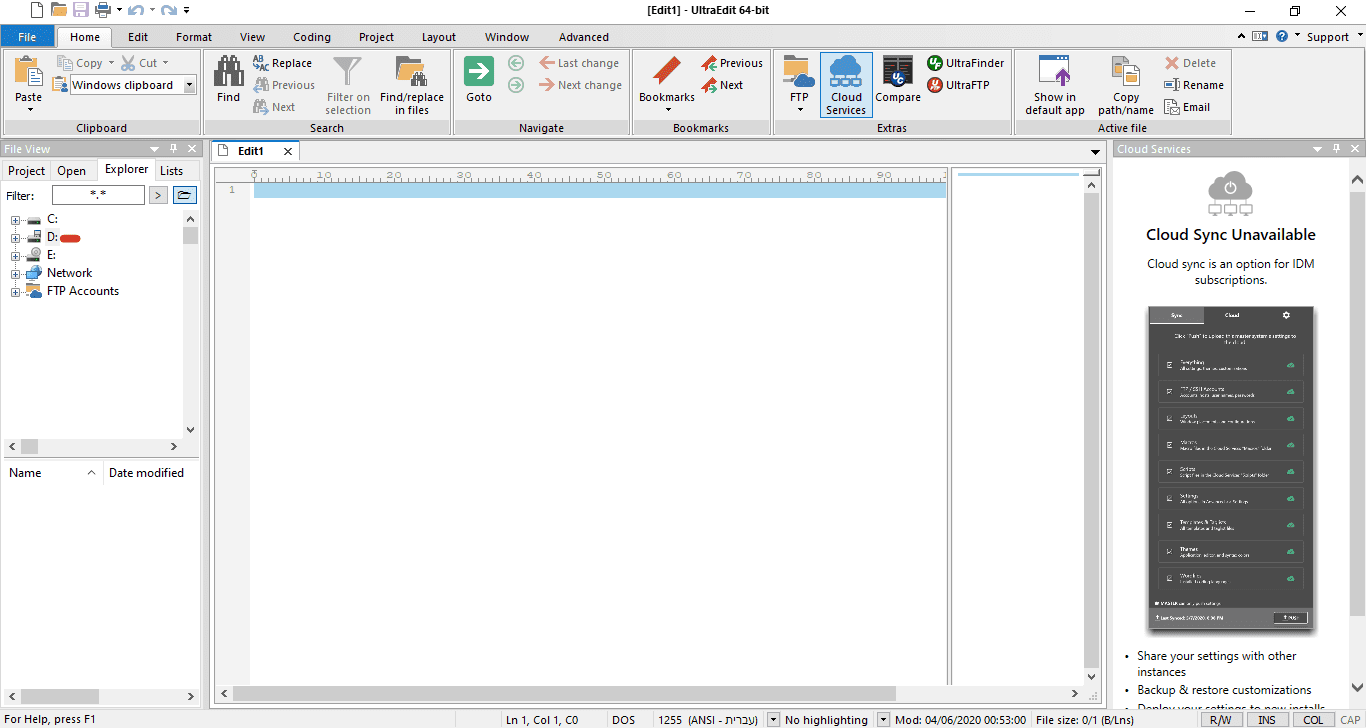
Task: Toggle the R/W status indicator
Action: tap(1219, 719)
